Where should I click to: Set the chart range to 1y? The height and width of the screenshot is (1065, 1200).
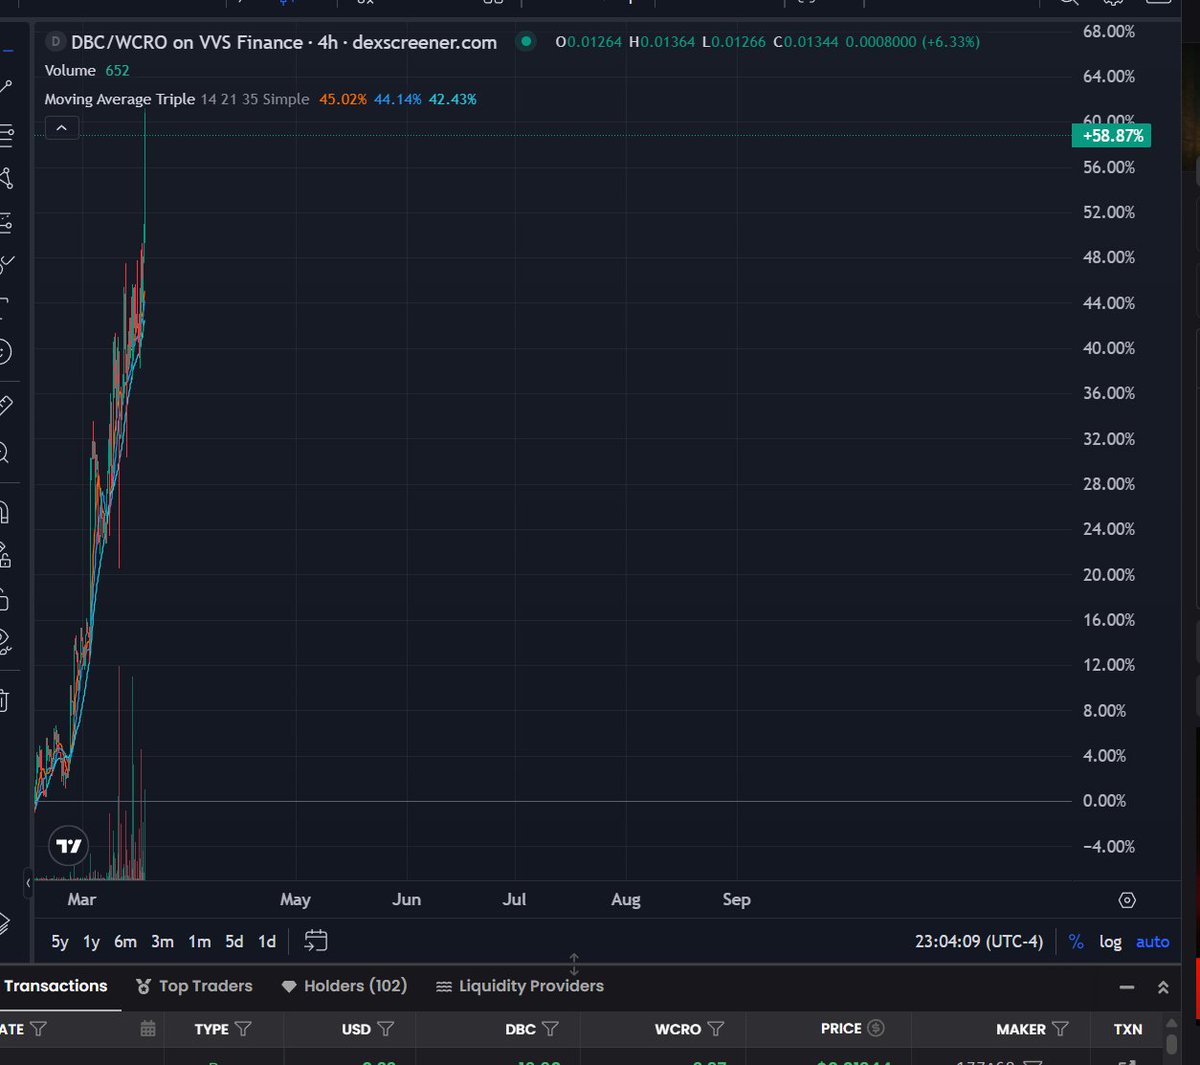pyautogui.click(x=91, y=941)
